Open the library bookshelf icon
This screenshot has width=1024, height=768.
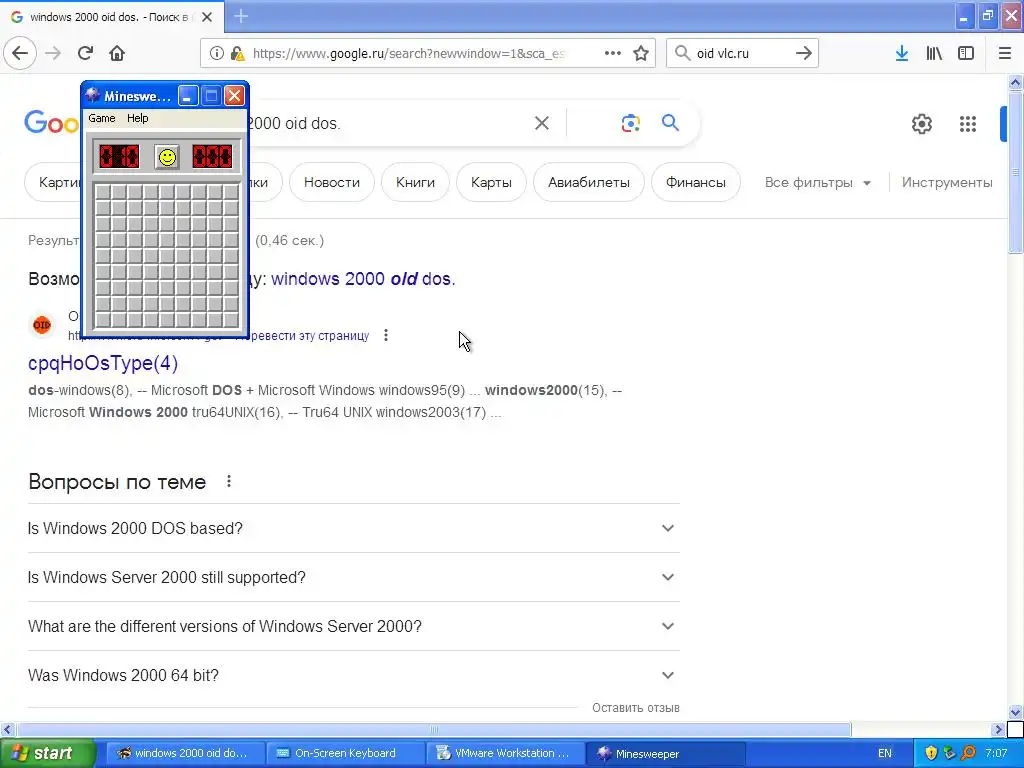click(934, 53)
